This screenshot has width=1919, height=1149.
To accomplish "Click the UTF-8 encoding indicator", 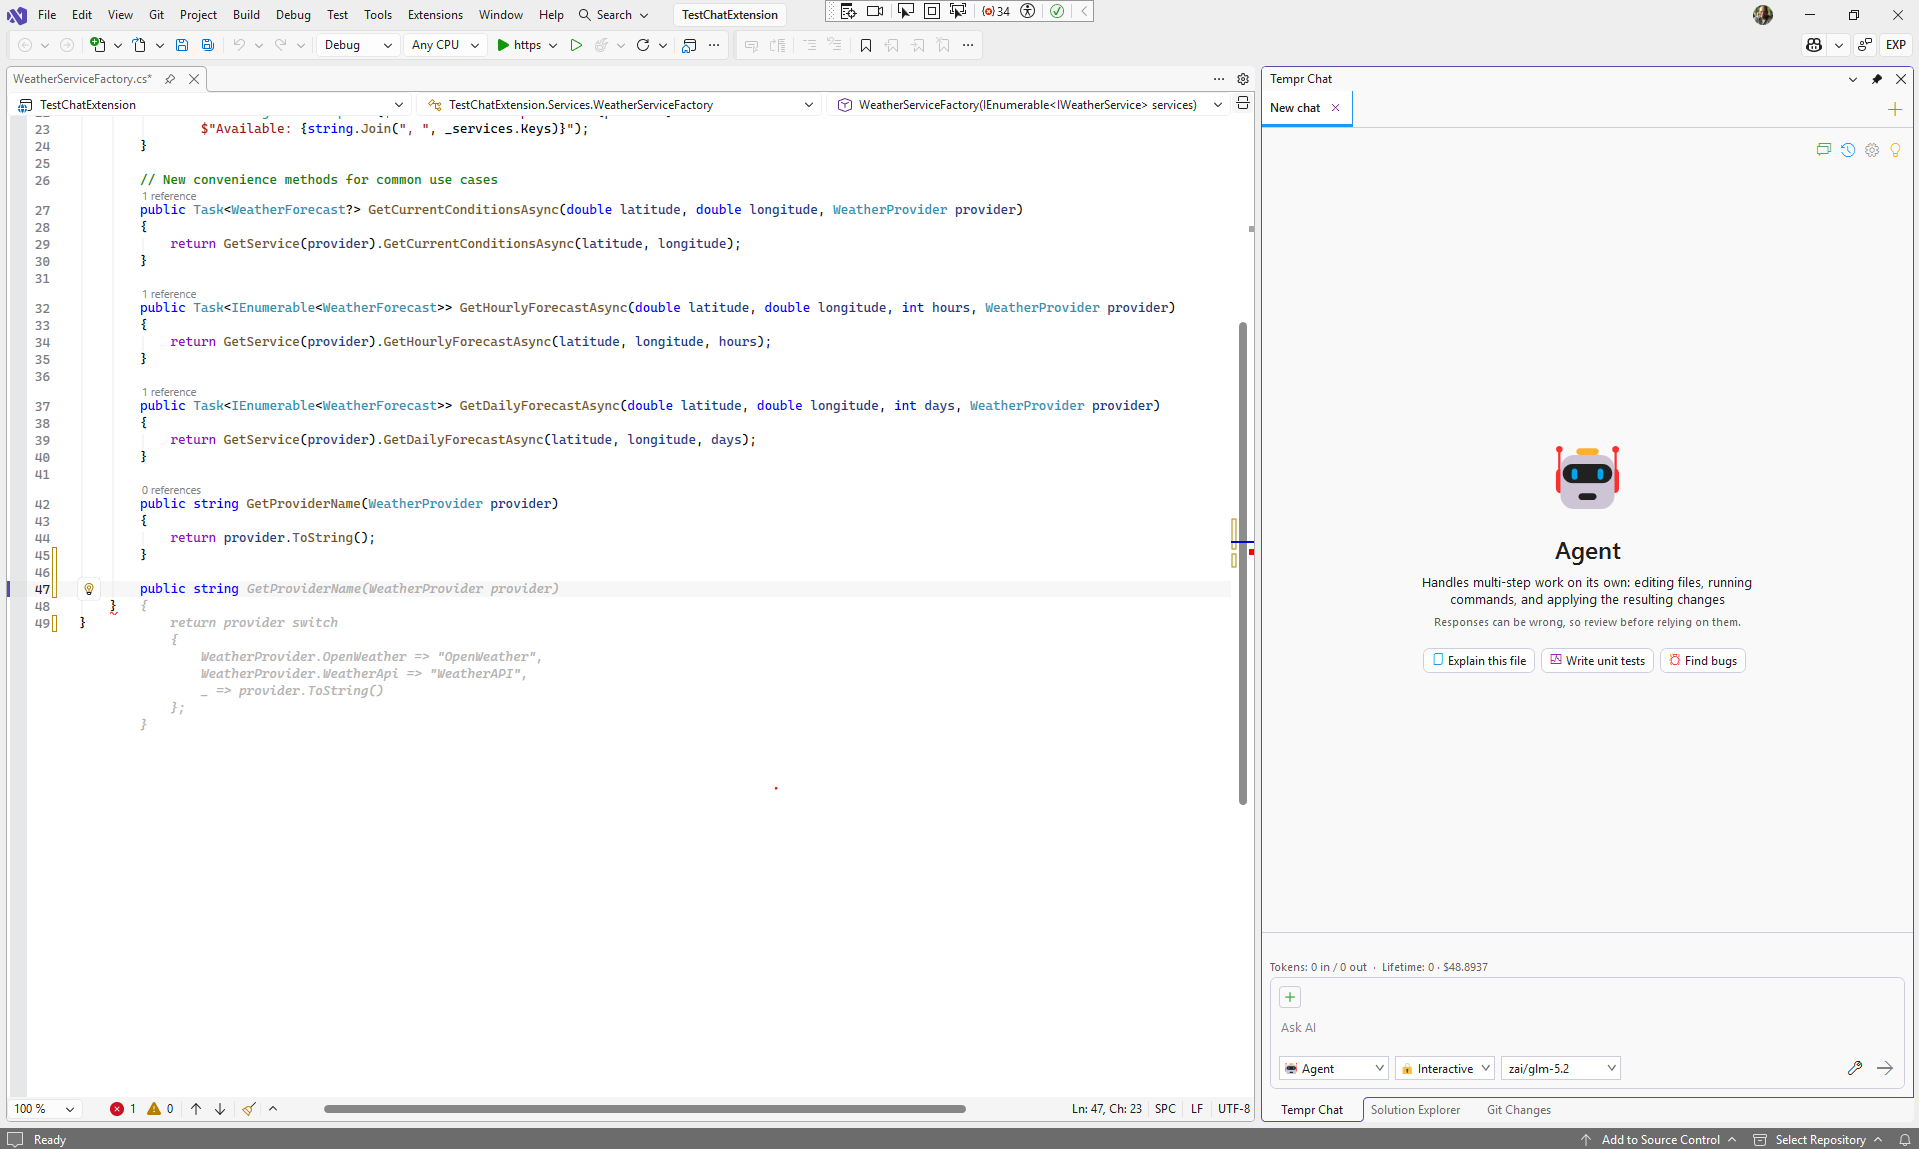I will (x=1234, y=1109).
